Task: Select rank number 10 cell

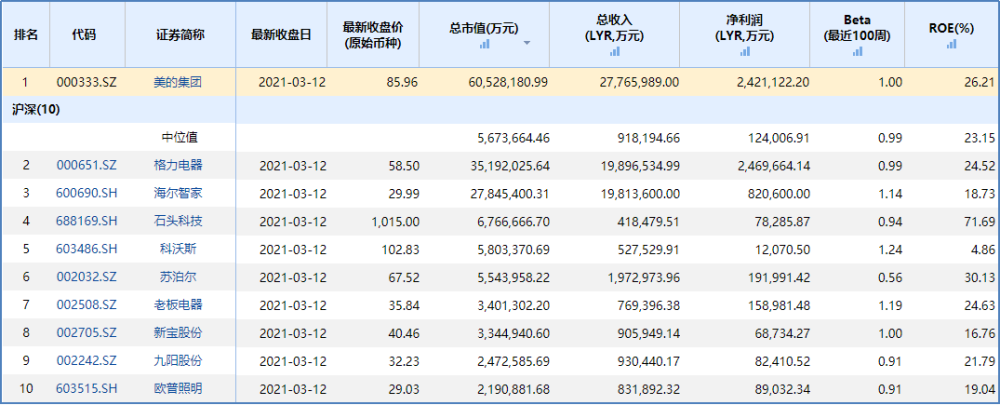Action: (x=26, y=389)
